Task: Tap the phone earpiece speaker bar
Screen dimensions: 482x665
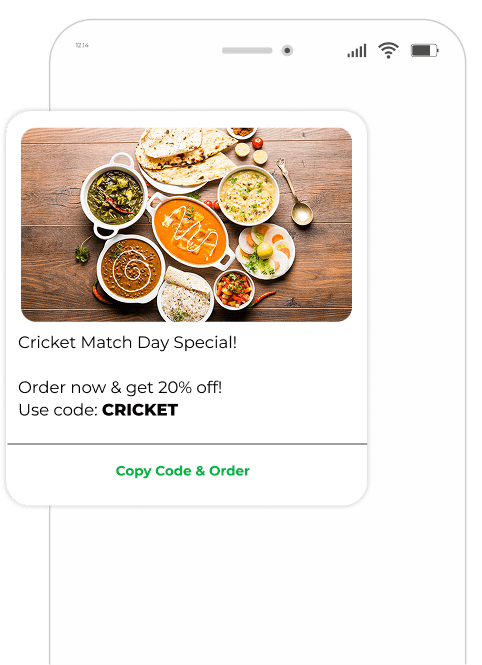Action: click(247, 50)
